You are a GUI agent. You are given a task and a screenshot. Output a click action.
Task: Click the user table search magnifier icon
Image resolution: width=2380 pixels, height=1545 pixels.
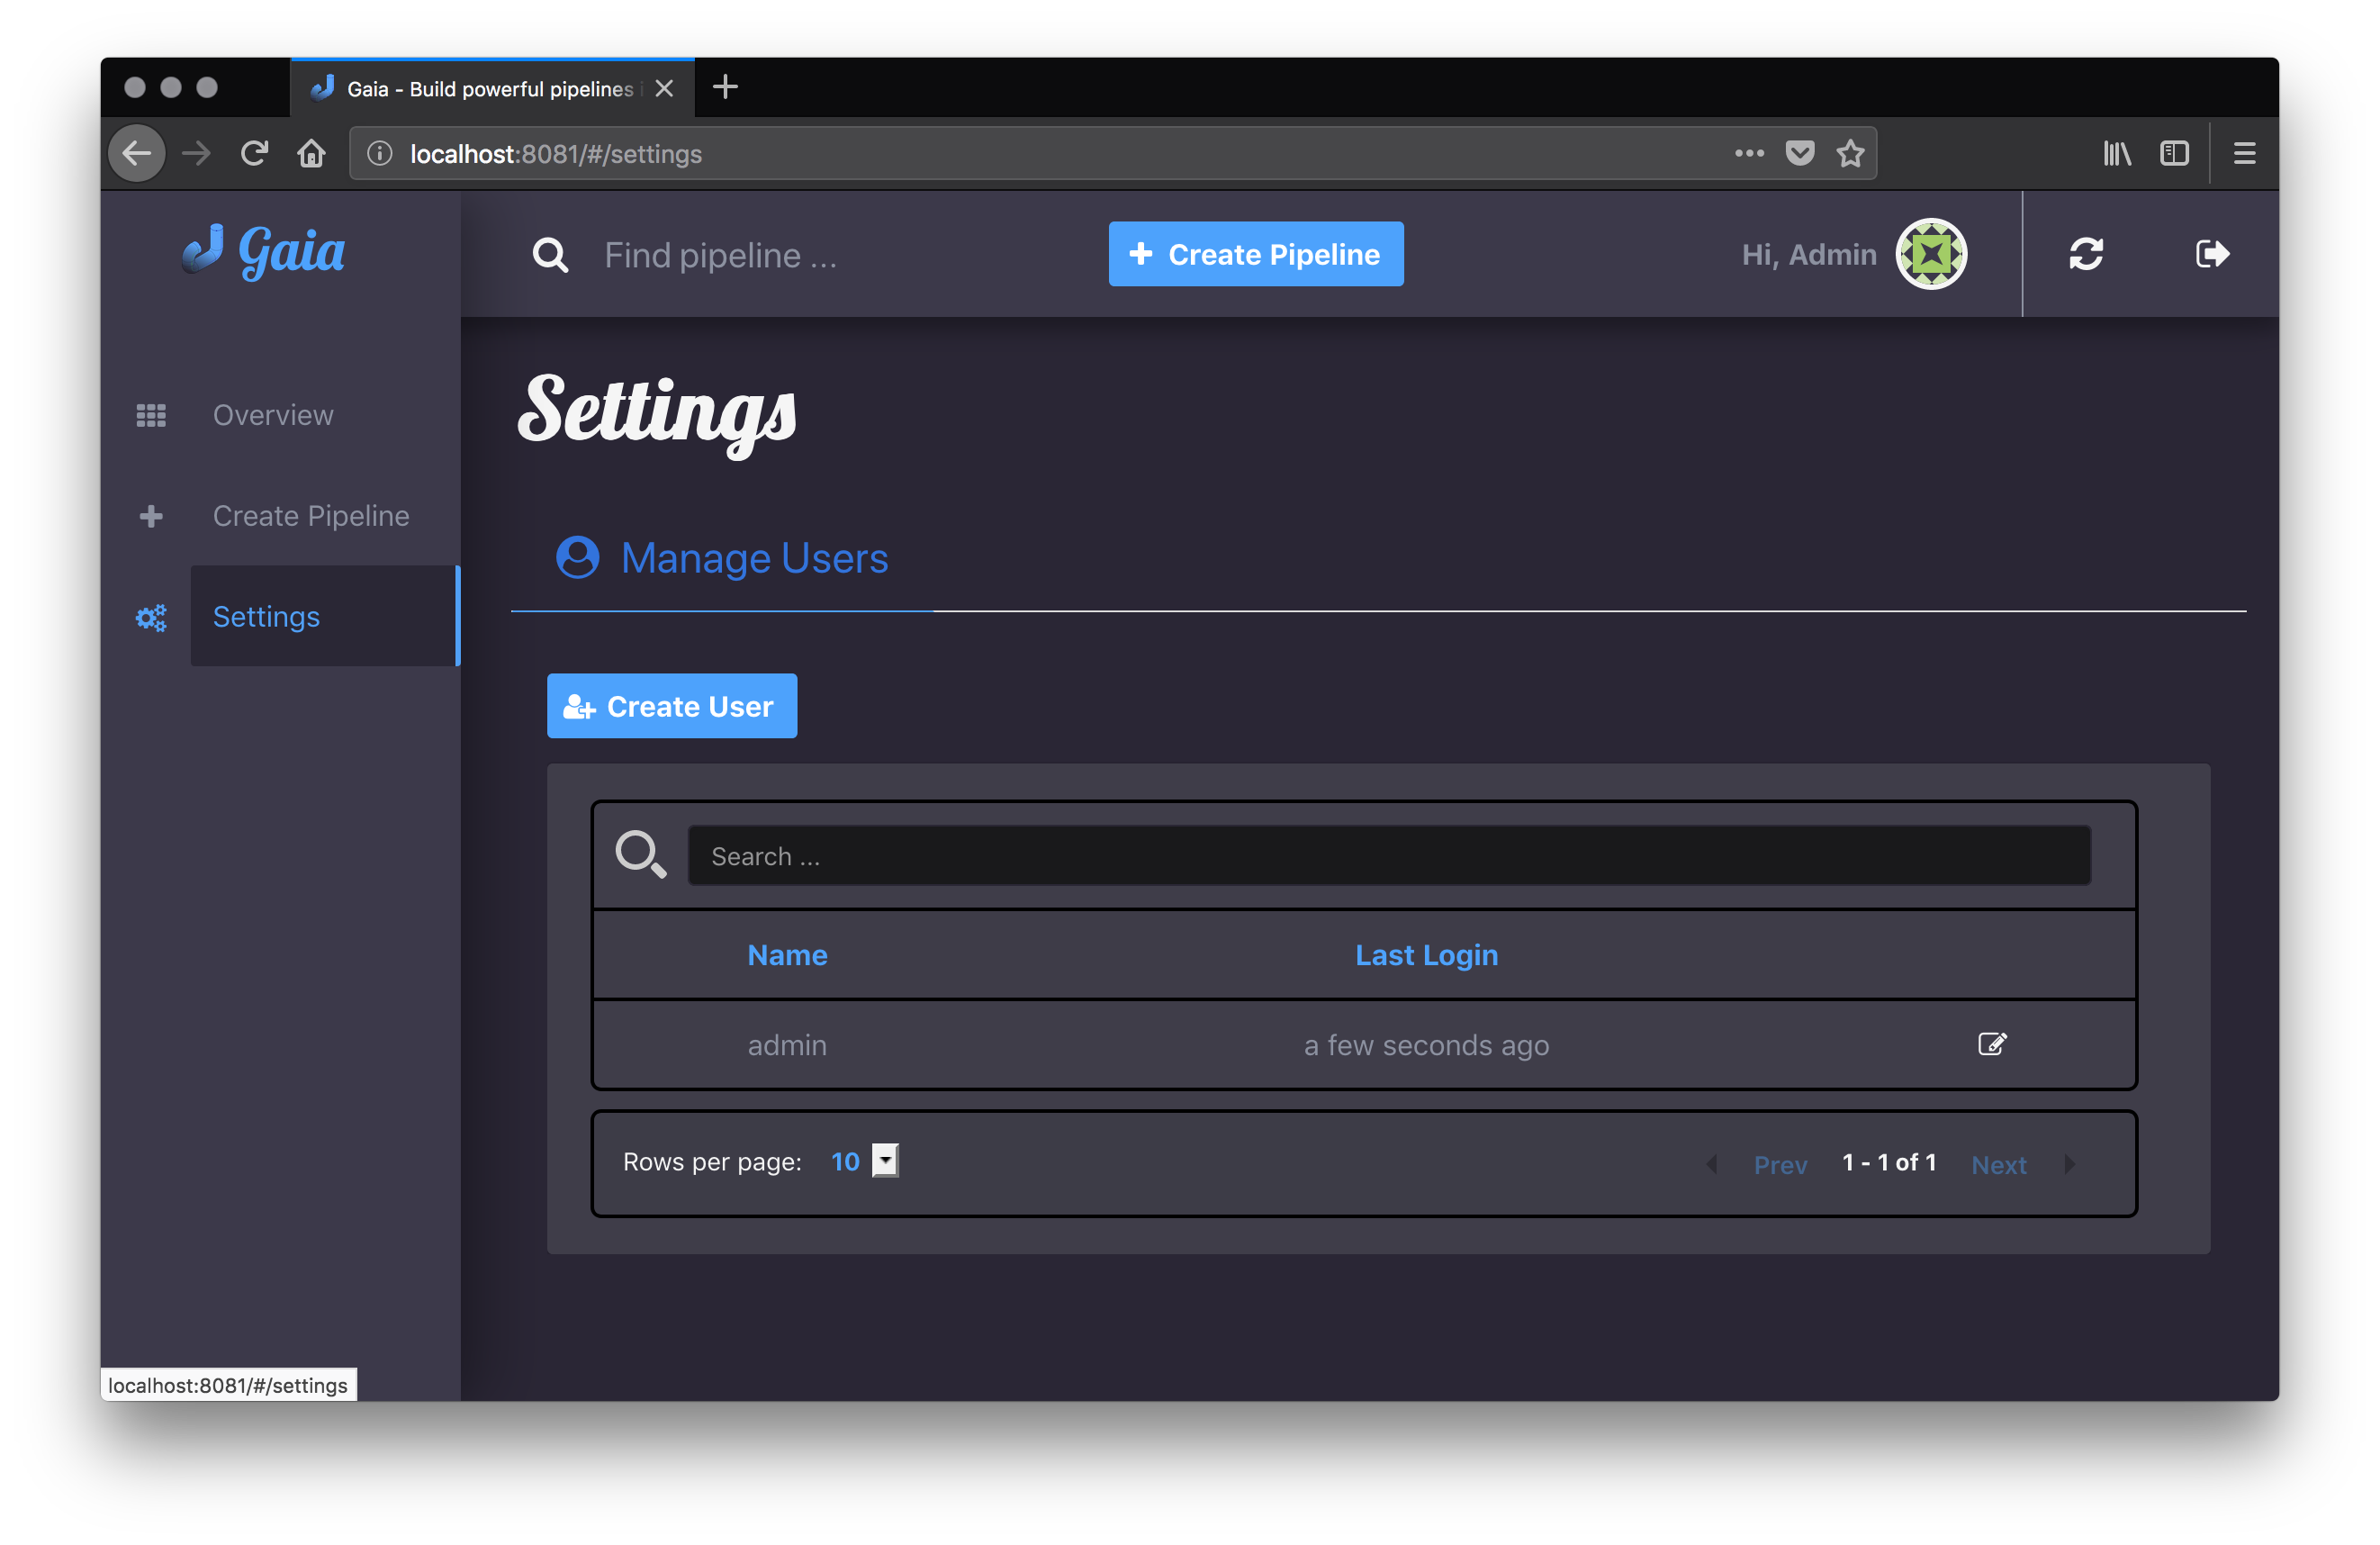pyautogui.click(x=640, y=855)
